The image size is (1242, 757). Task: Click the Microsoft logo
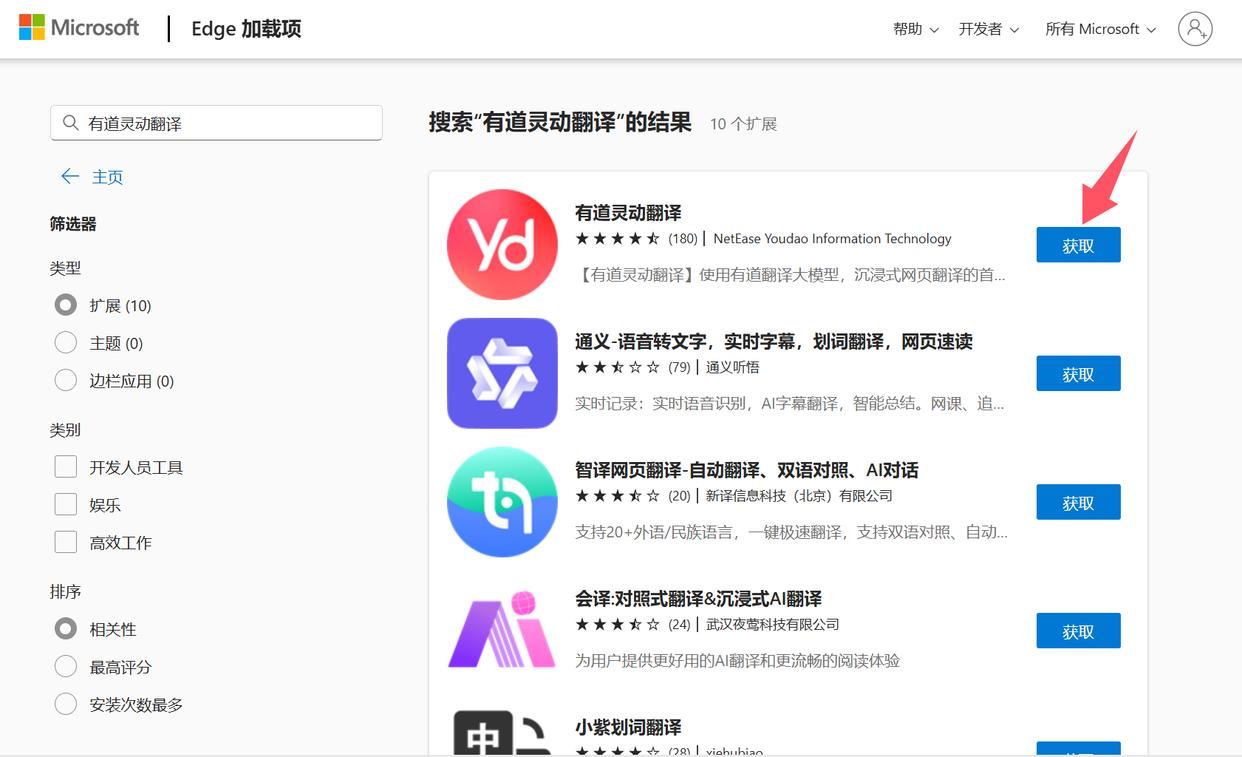point(79,28)
